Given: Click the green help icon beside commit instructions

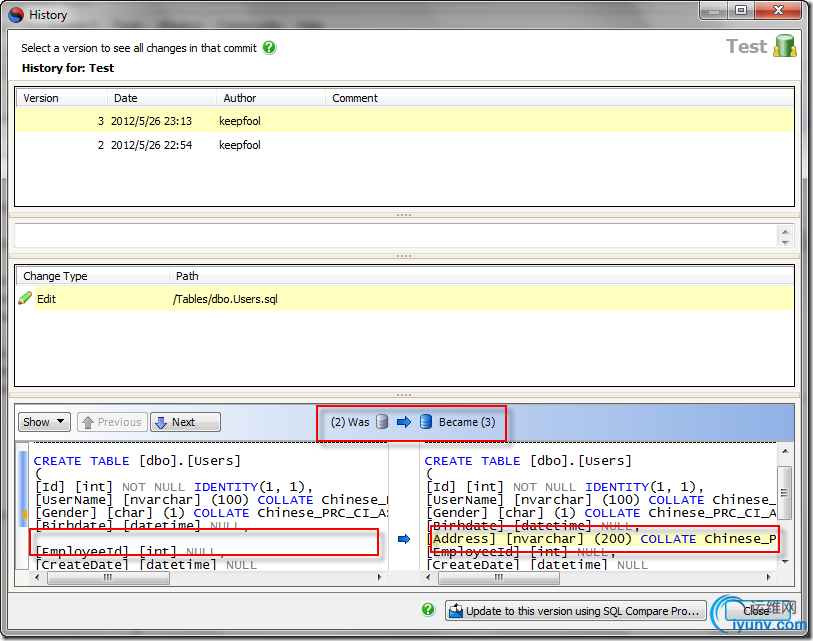Looking at the screenshot, I should point(269,48).
